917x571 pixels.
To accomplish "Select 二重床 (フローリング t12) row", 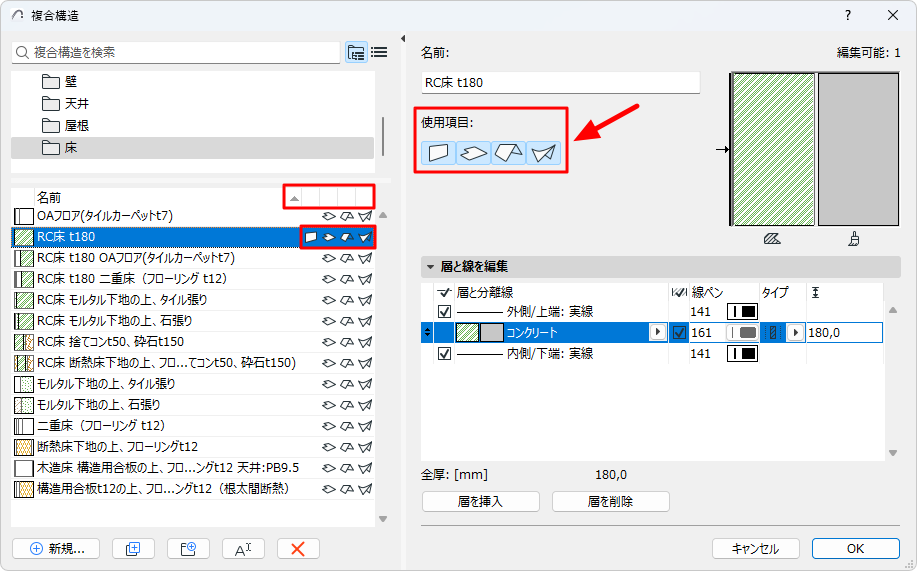I will tap(192, 426).
